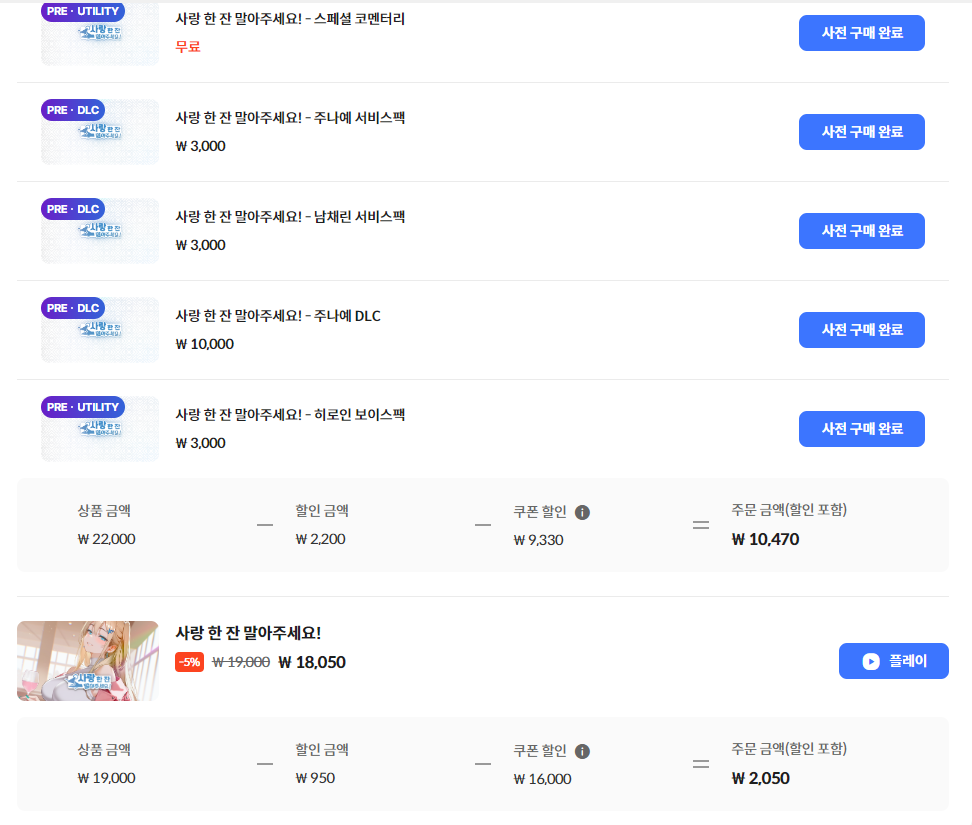Click 사전 구매 완료 for 주나예 서비스팩
Image resolution: width=972 pixels, height=825 pixels.
tap(861, 132)
